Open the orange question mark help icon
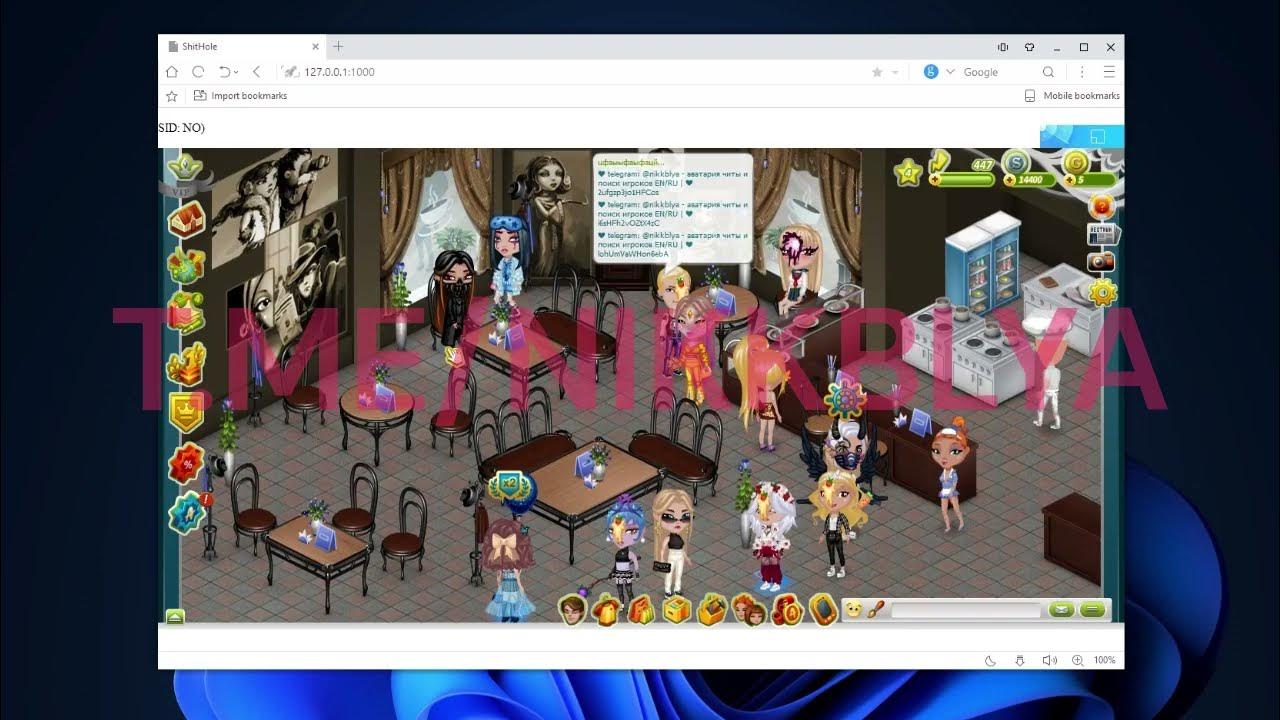Image resolution: width=1280 pixels, height=720 pixels. tap(1101, 206)
